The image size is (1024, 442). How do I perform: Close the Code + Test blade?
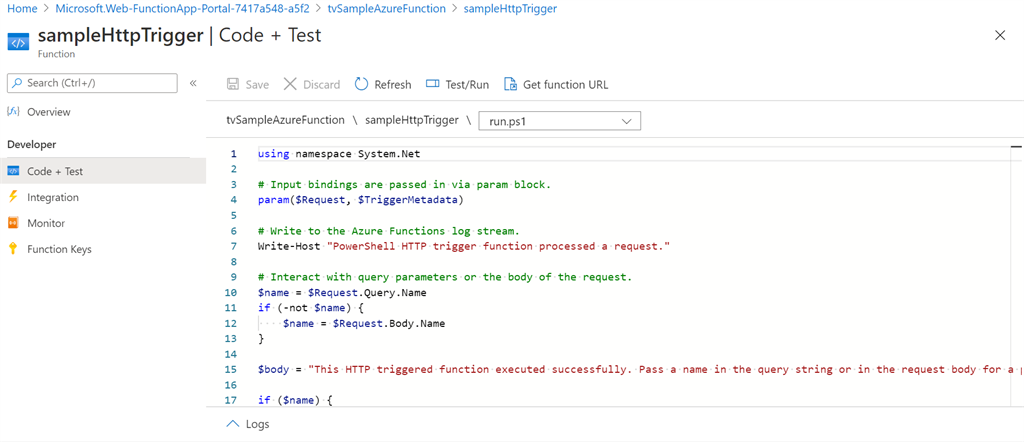1000,35
